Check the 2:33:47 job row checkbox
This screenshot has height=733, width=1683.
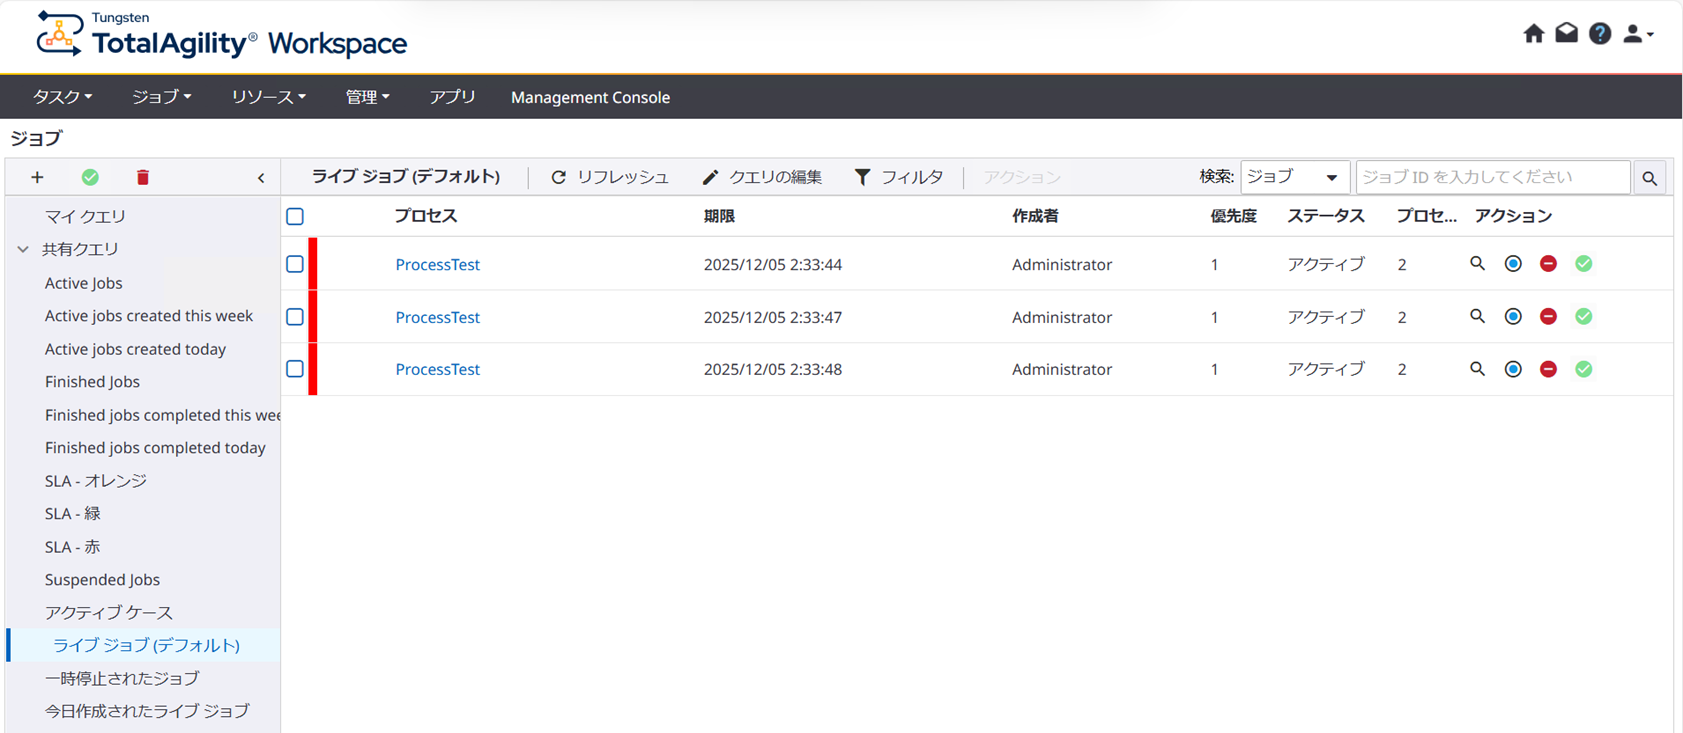[x=295, y=317]
